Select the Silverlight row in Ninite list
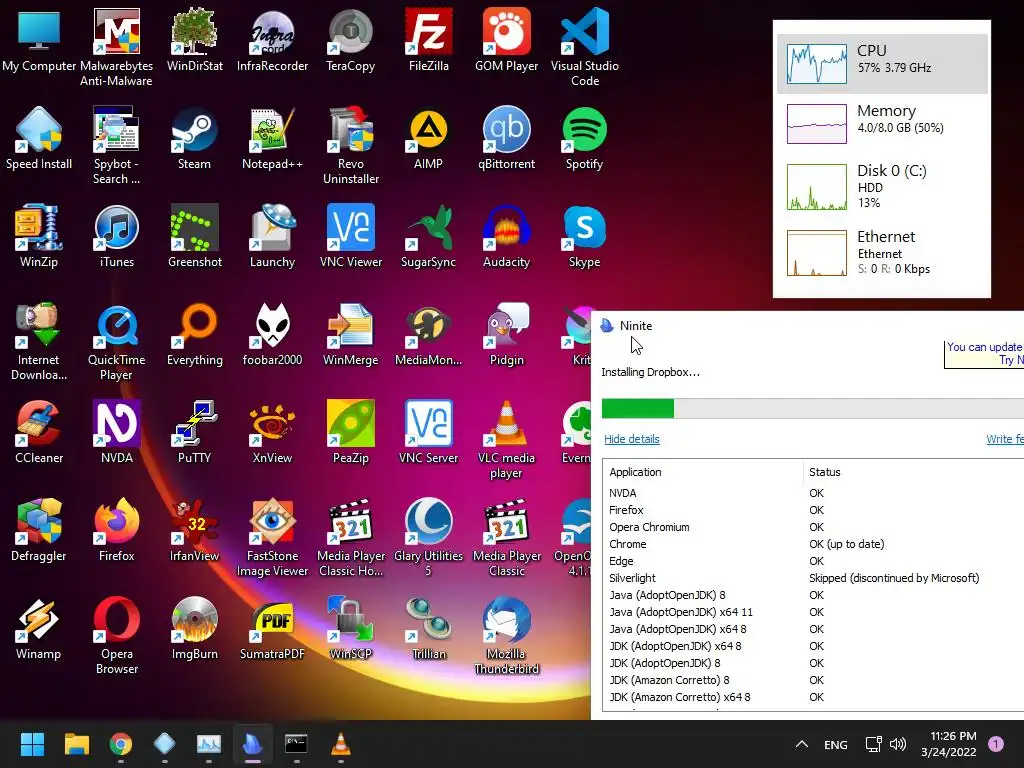1024x768 pixels. (813, 578)
